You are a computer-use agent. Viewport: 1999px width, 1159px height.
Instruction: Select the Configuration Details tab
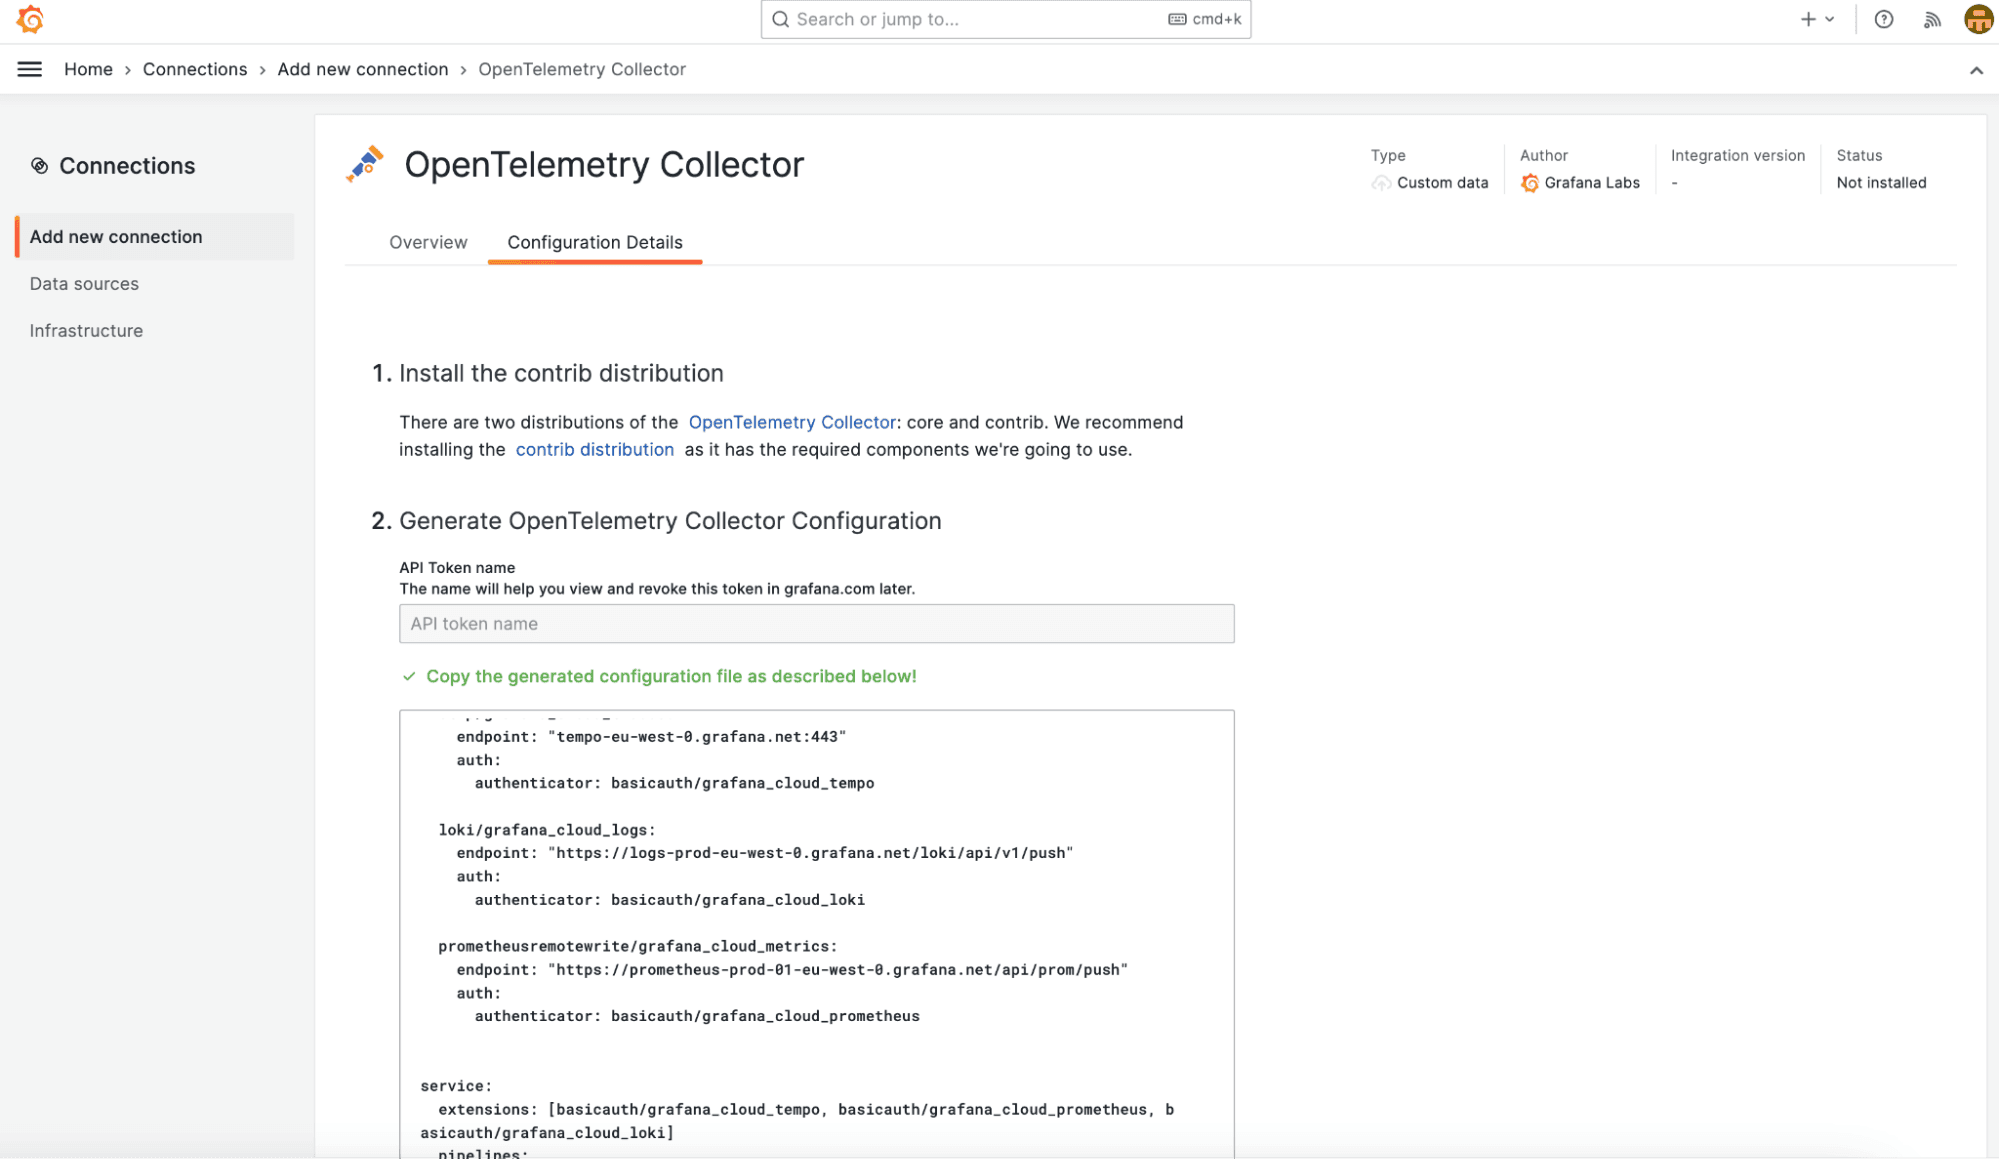point(594,242)
